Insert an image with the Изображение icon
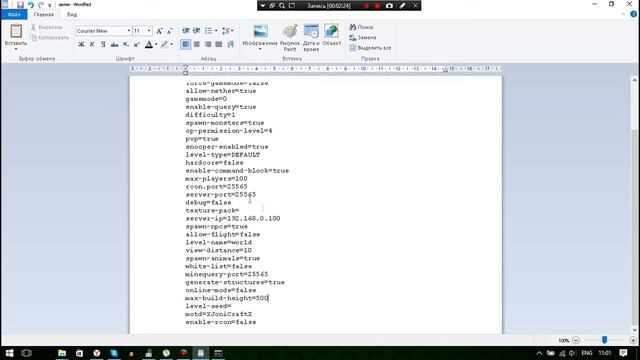Viewport: 640px width, 360px height. point(260,31)
